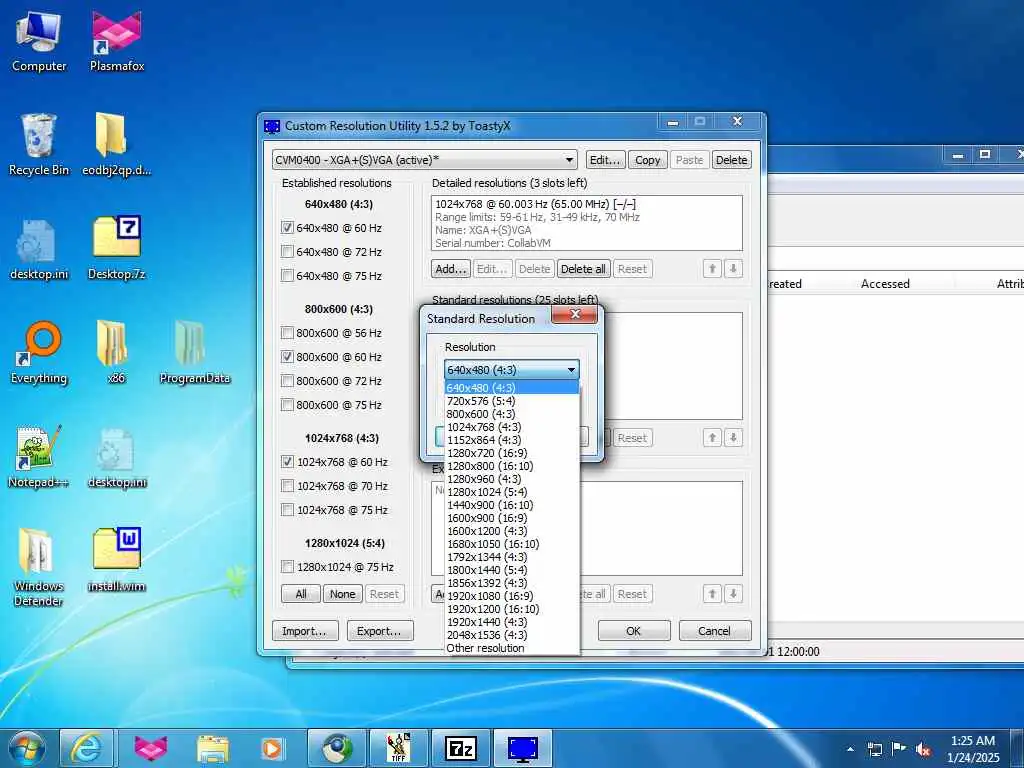
Task: Move detailed resolution down with arrow
Action: point(733,268)
